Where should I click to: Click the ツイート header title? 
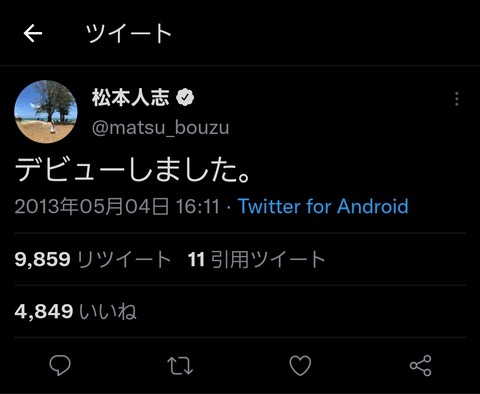[128, 33]
